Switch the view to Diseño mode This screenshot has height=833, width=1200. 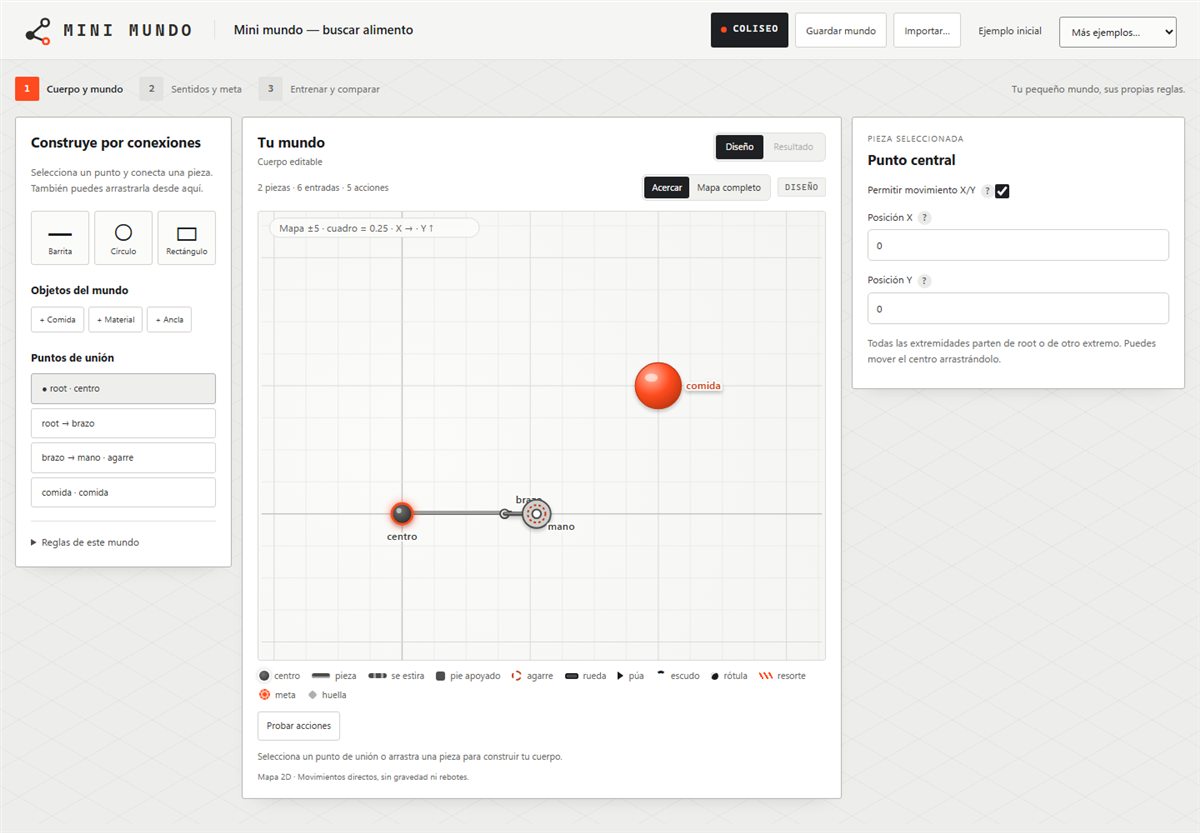[x=739, y=147]
